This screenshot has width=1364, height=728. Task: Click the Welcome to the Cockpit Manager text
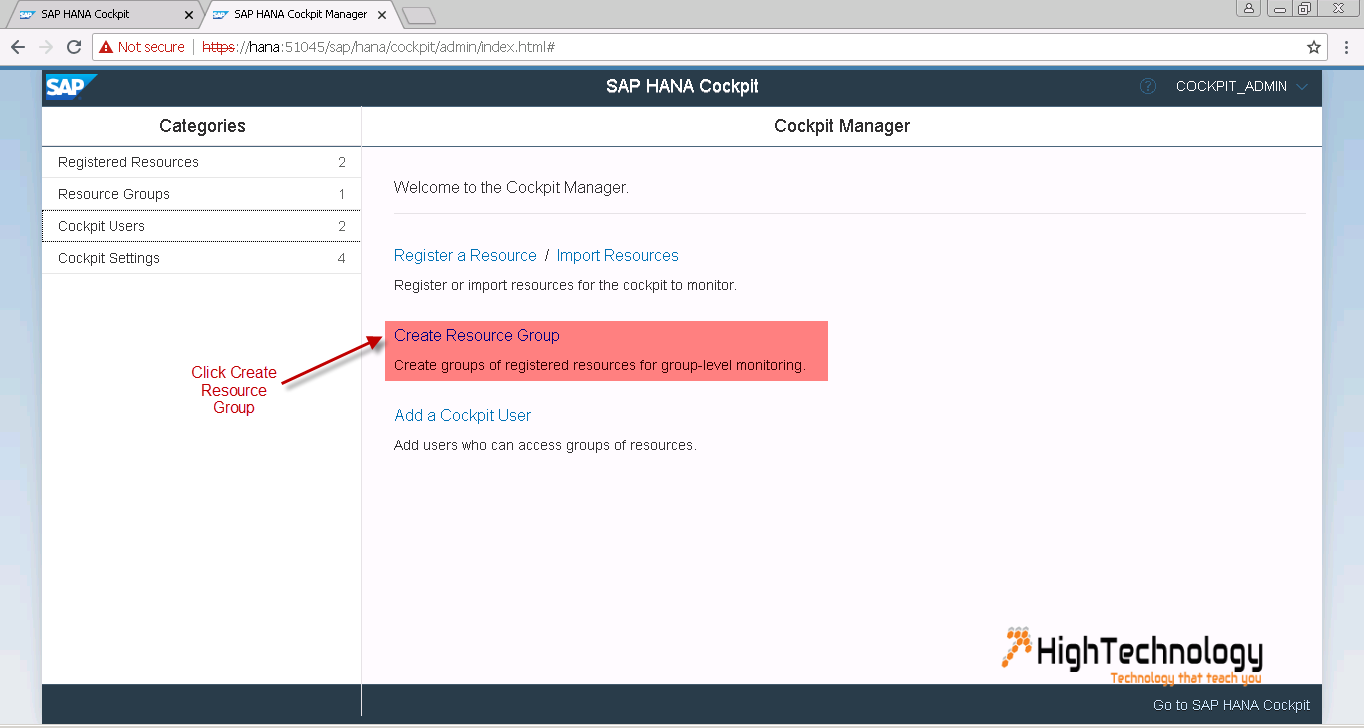coord(511,187)
